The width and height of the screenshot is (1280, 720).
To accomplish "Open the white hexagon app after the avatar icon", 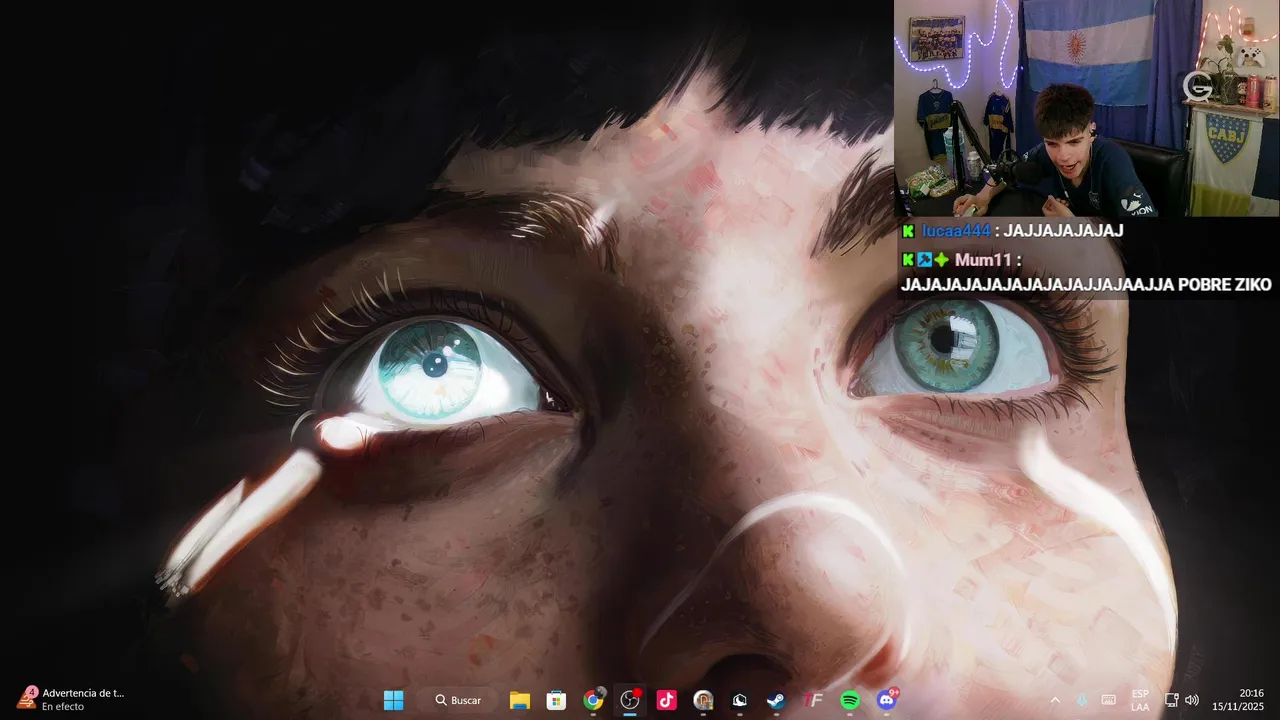I will coord(740,700).
